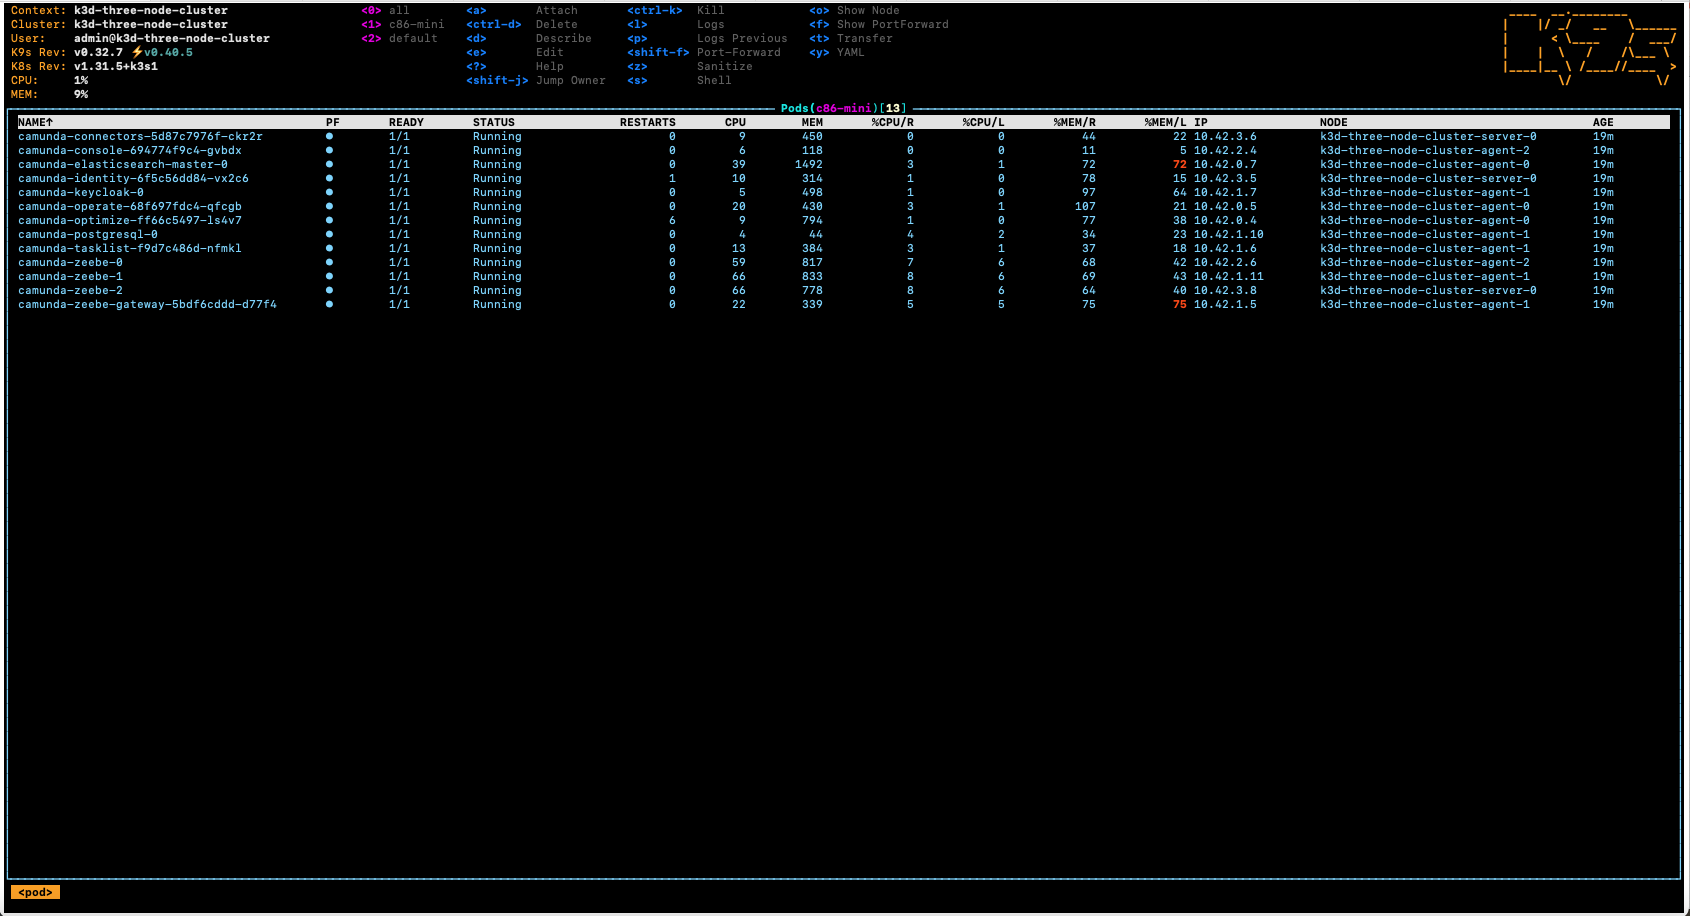Image resolution: width=1690 pixels, height=916 pixels.
Task: Select row camunda-zeebe-2
Action: (x=843, y=290)
